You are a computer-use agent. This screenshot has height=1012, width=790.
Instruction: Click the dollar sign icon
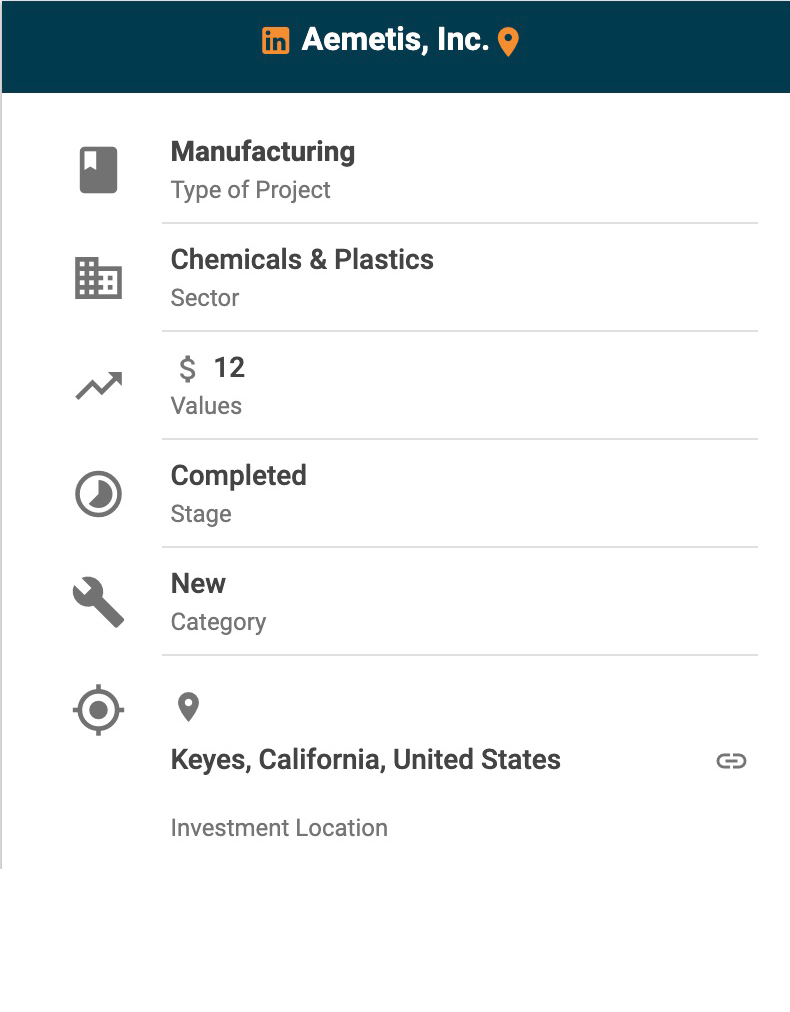point(187,369)
